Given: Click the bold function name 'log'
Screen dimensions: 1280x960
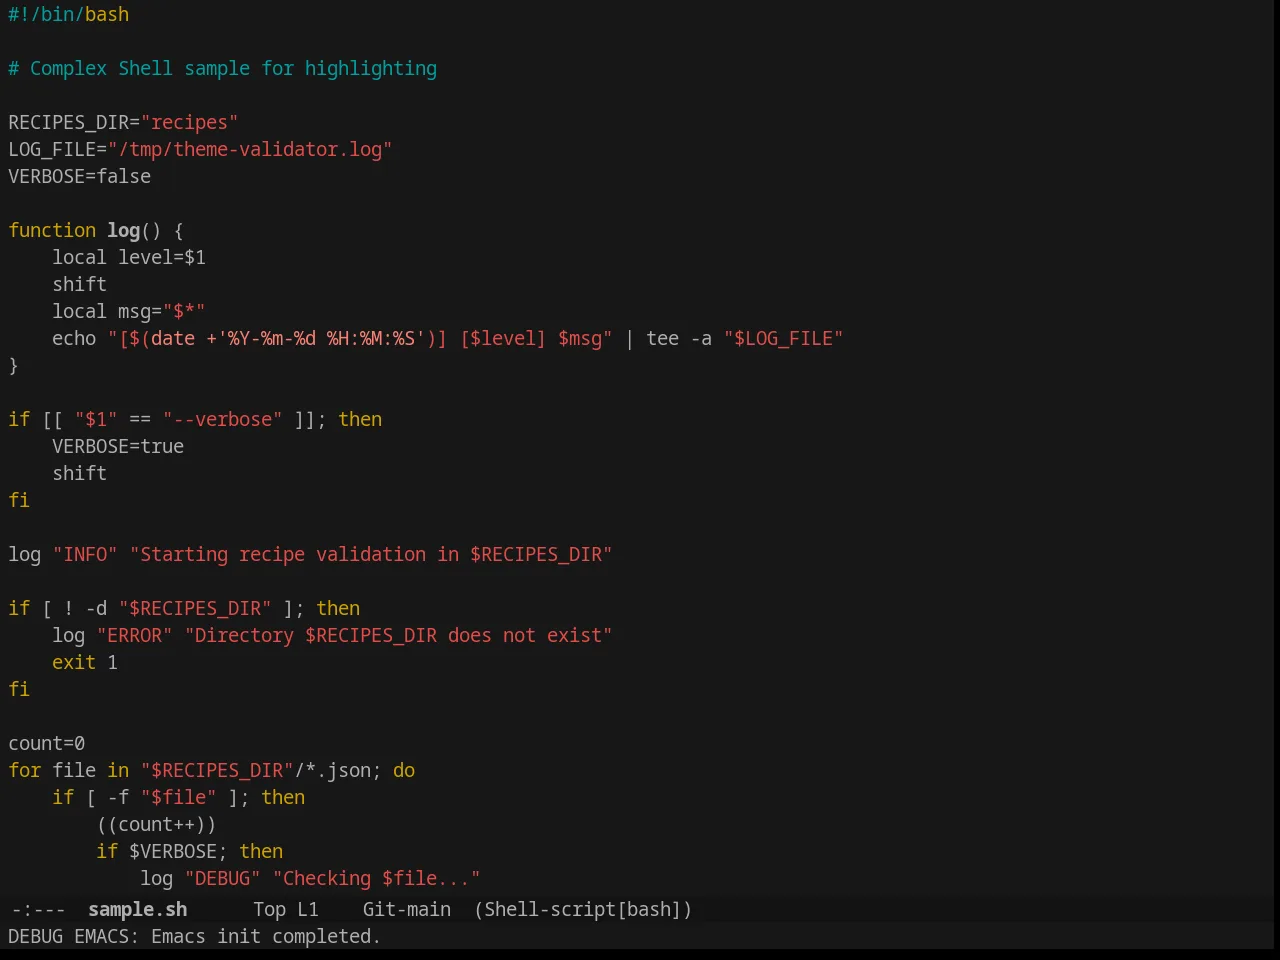Looking at the screenshot, I should pos(124,230).
